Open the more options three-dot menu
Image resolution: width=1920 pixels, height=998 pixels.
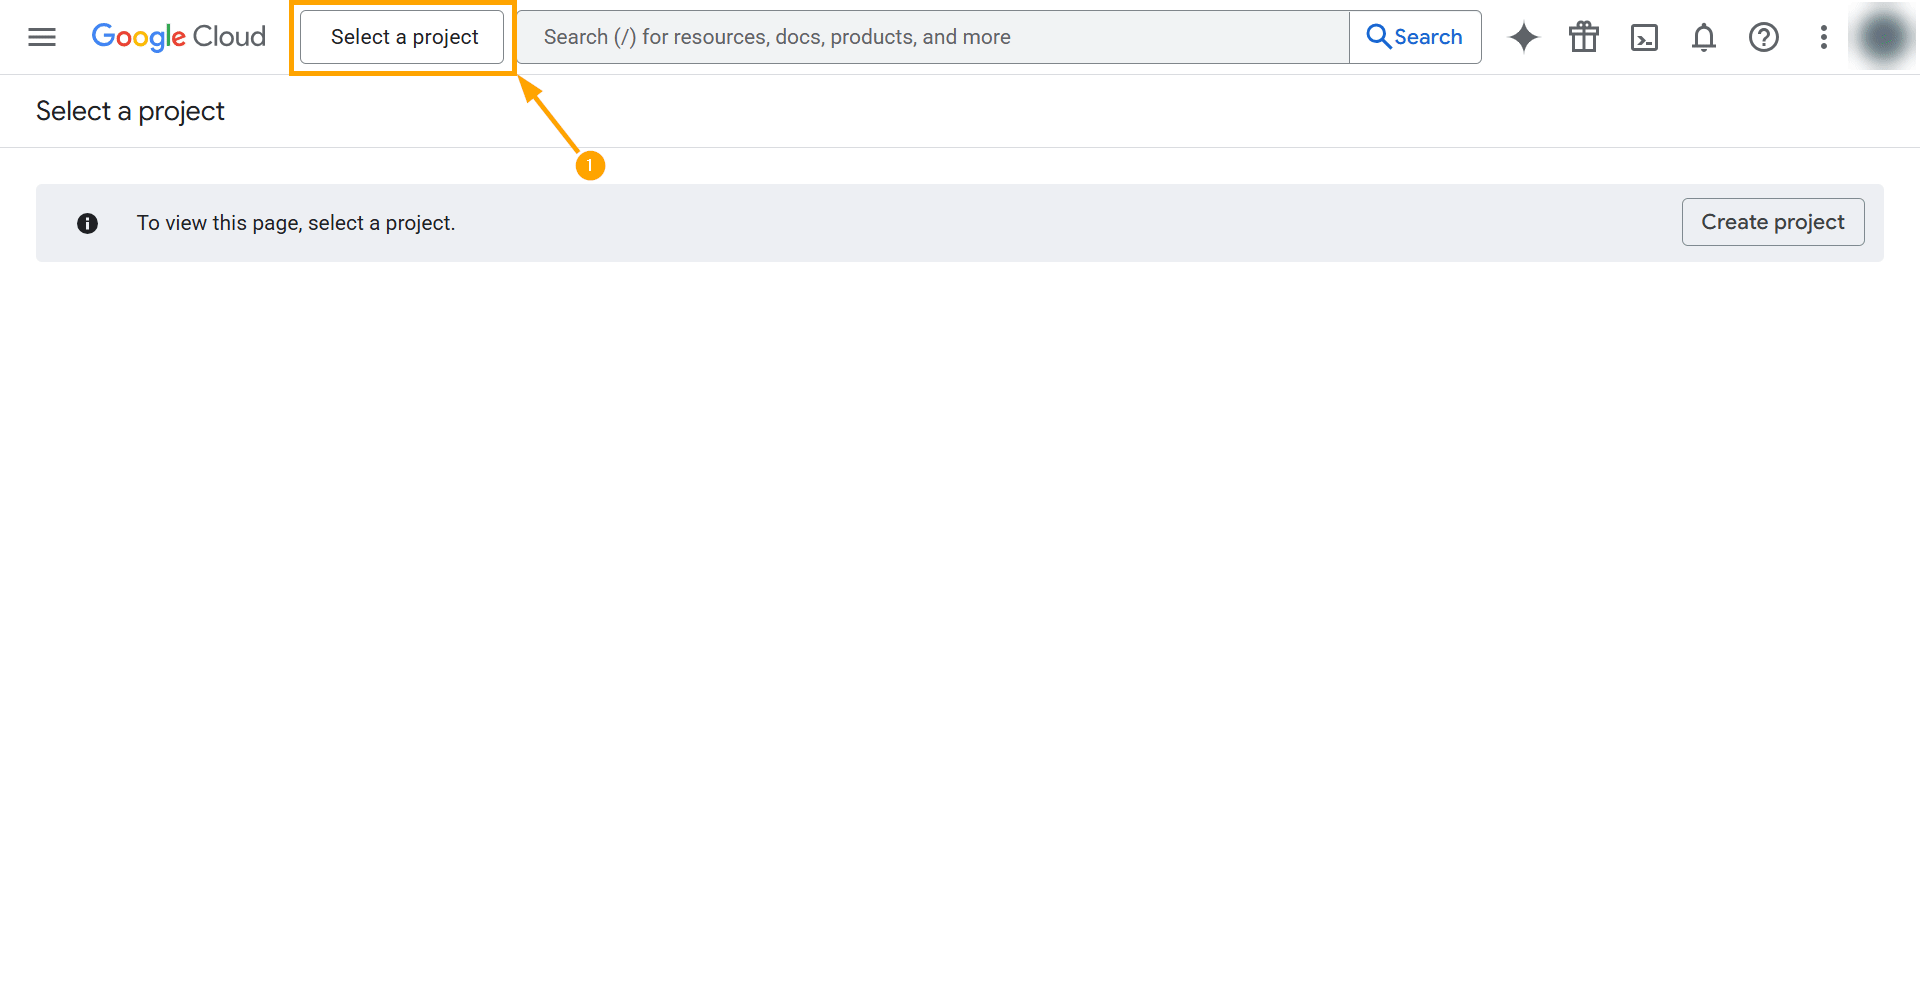(1823, 37)
